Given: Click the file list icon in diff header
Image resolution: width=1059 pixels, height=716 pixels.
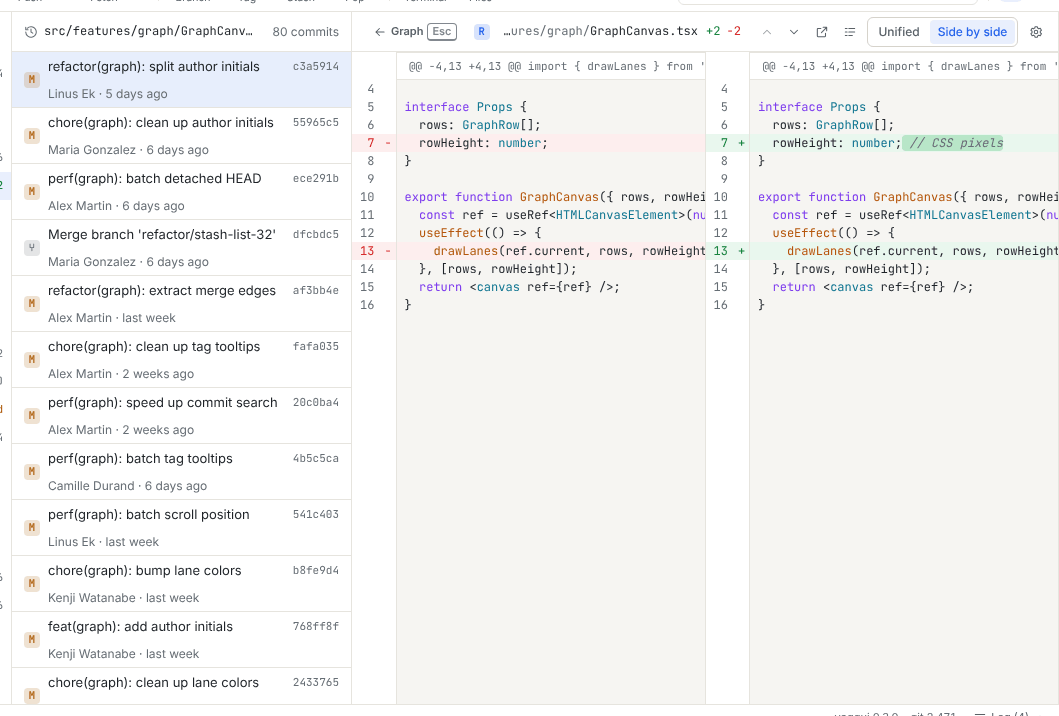Looking at the screenshot, I should [850, 32].
